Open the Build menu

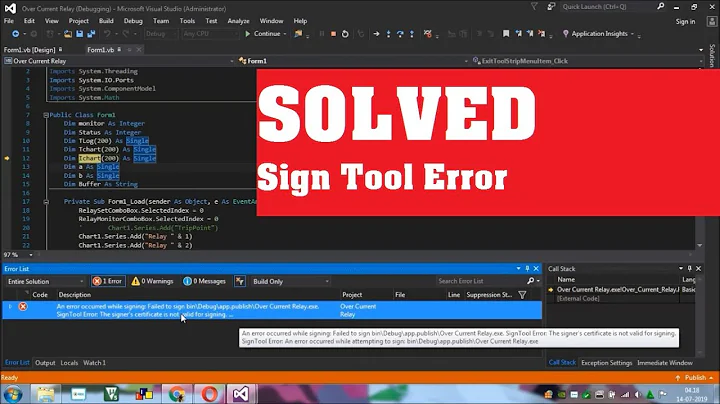click(x=106, y=21)
